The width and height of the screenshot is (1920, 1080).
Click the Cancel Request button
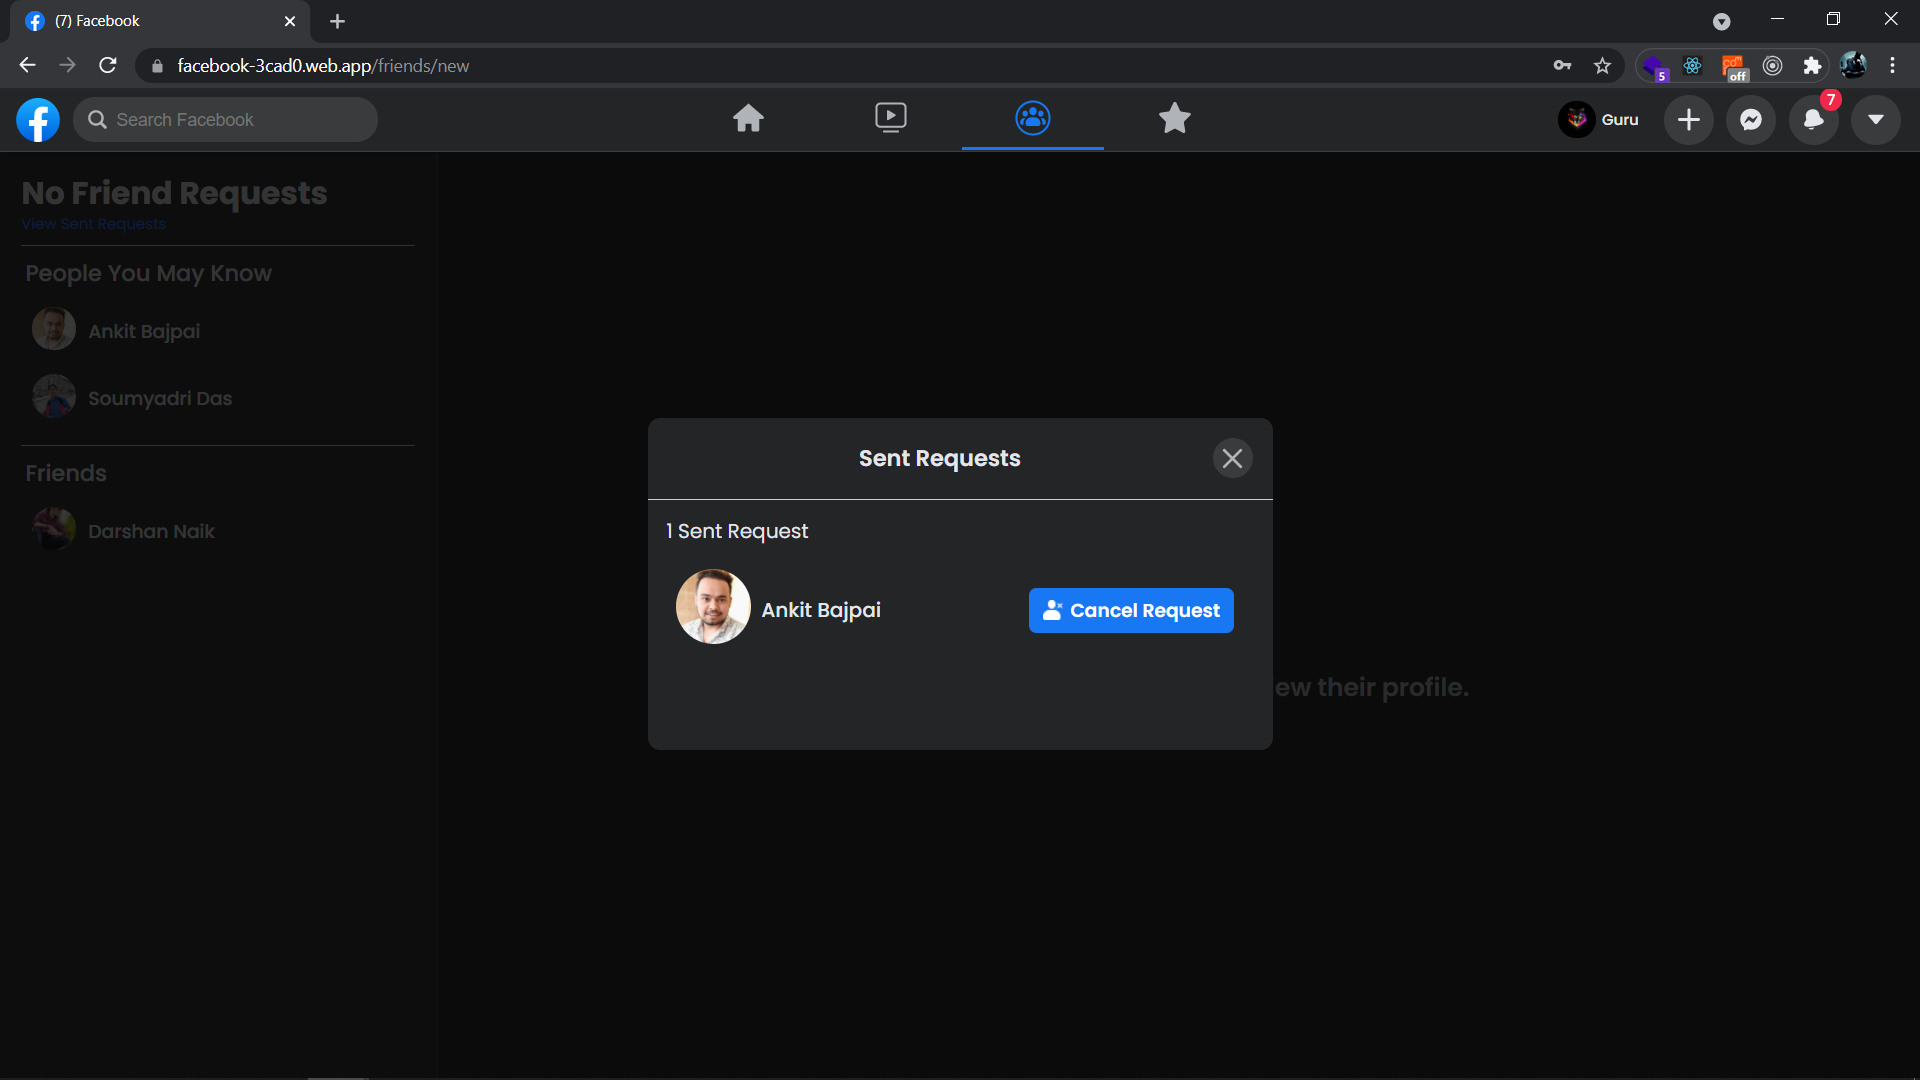[x=1131, y=610]
